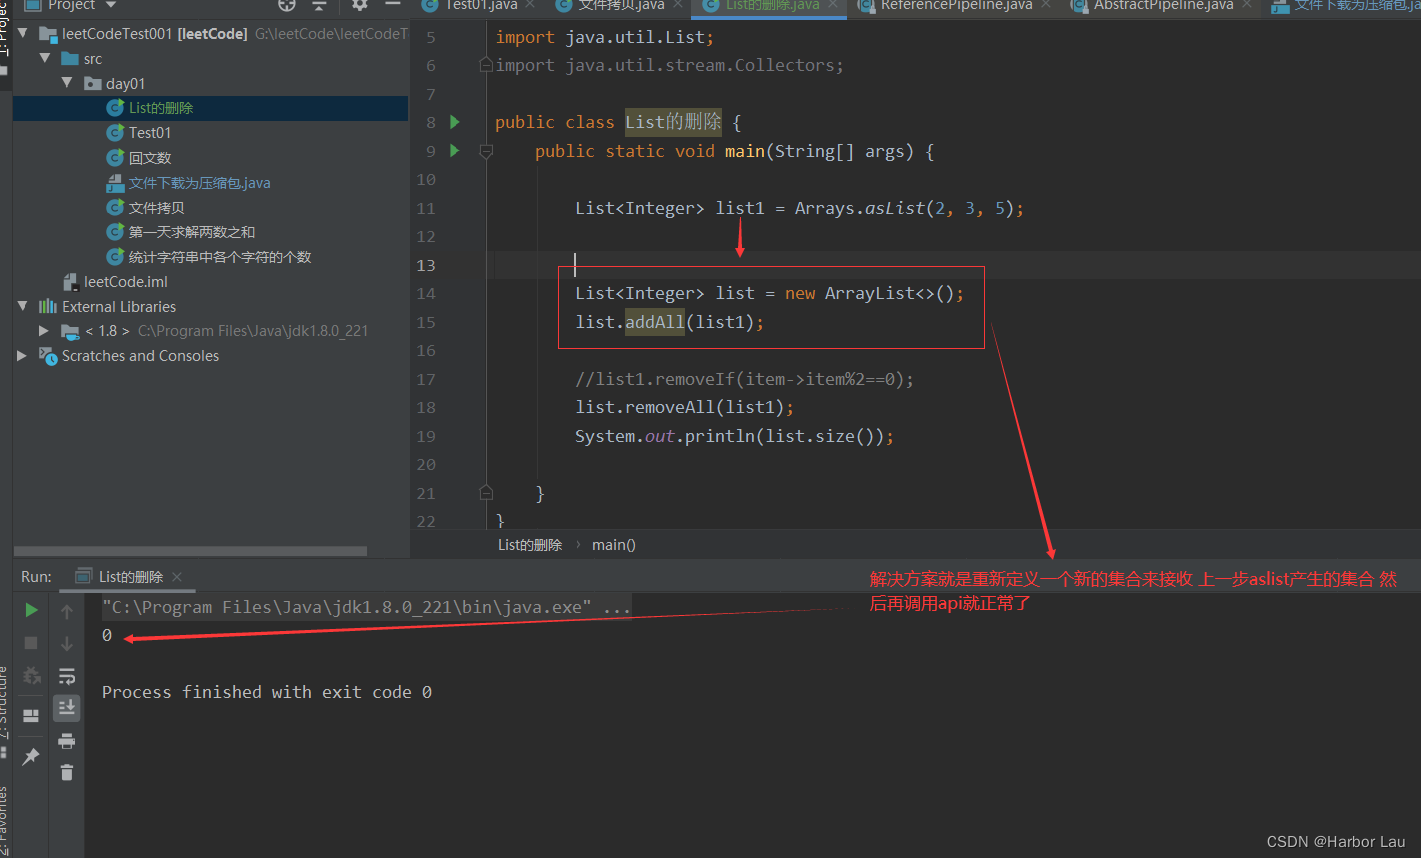Click the Stop process square icon
The image size is (1421, 858).
click(31, 643)
